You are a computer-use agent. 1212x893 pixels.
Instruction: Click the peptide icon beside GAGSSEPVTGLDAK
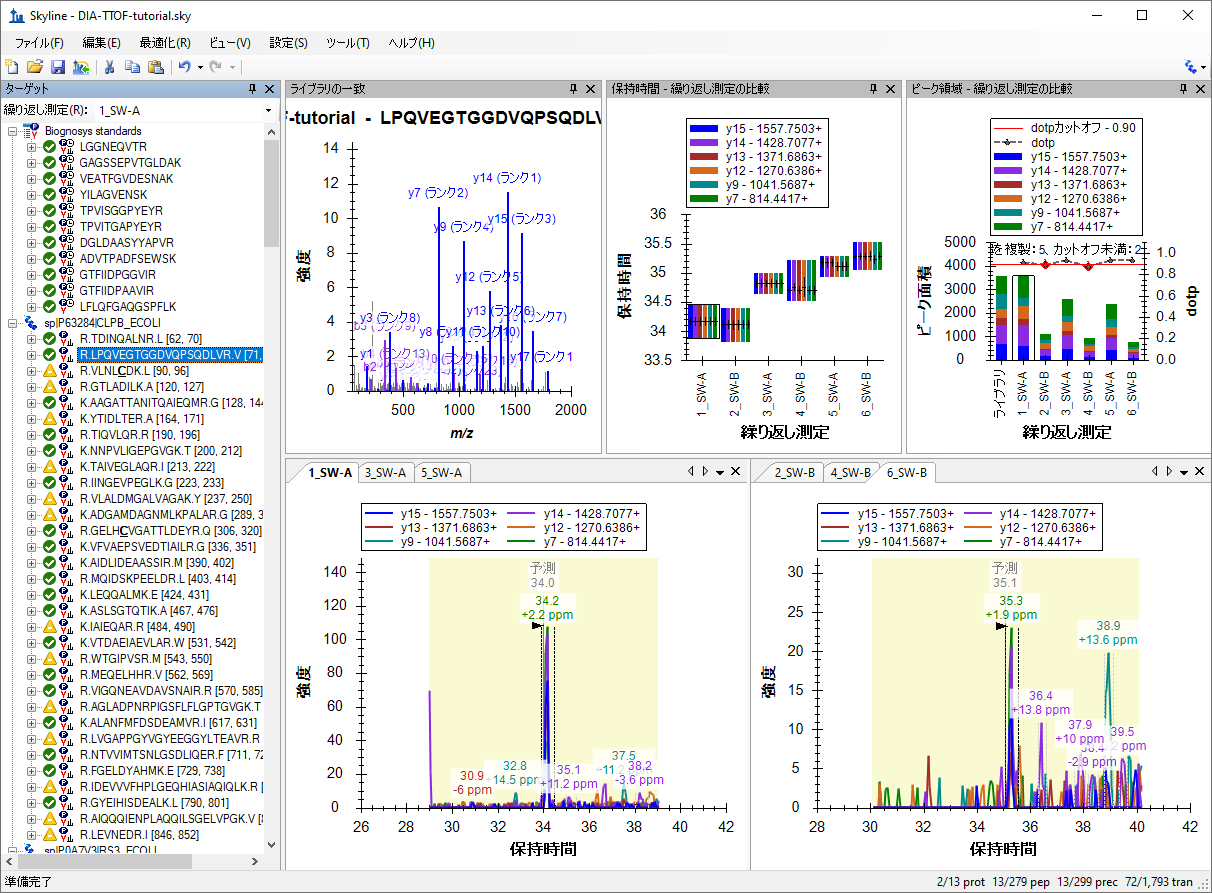(66, 163)
